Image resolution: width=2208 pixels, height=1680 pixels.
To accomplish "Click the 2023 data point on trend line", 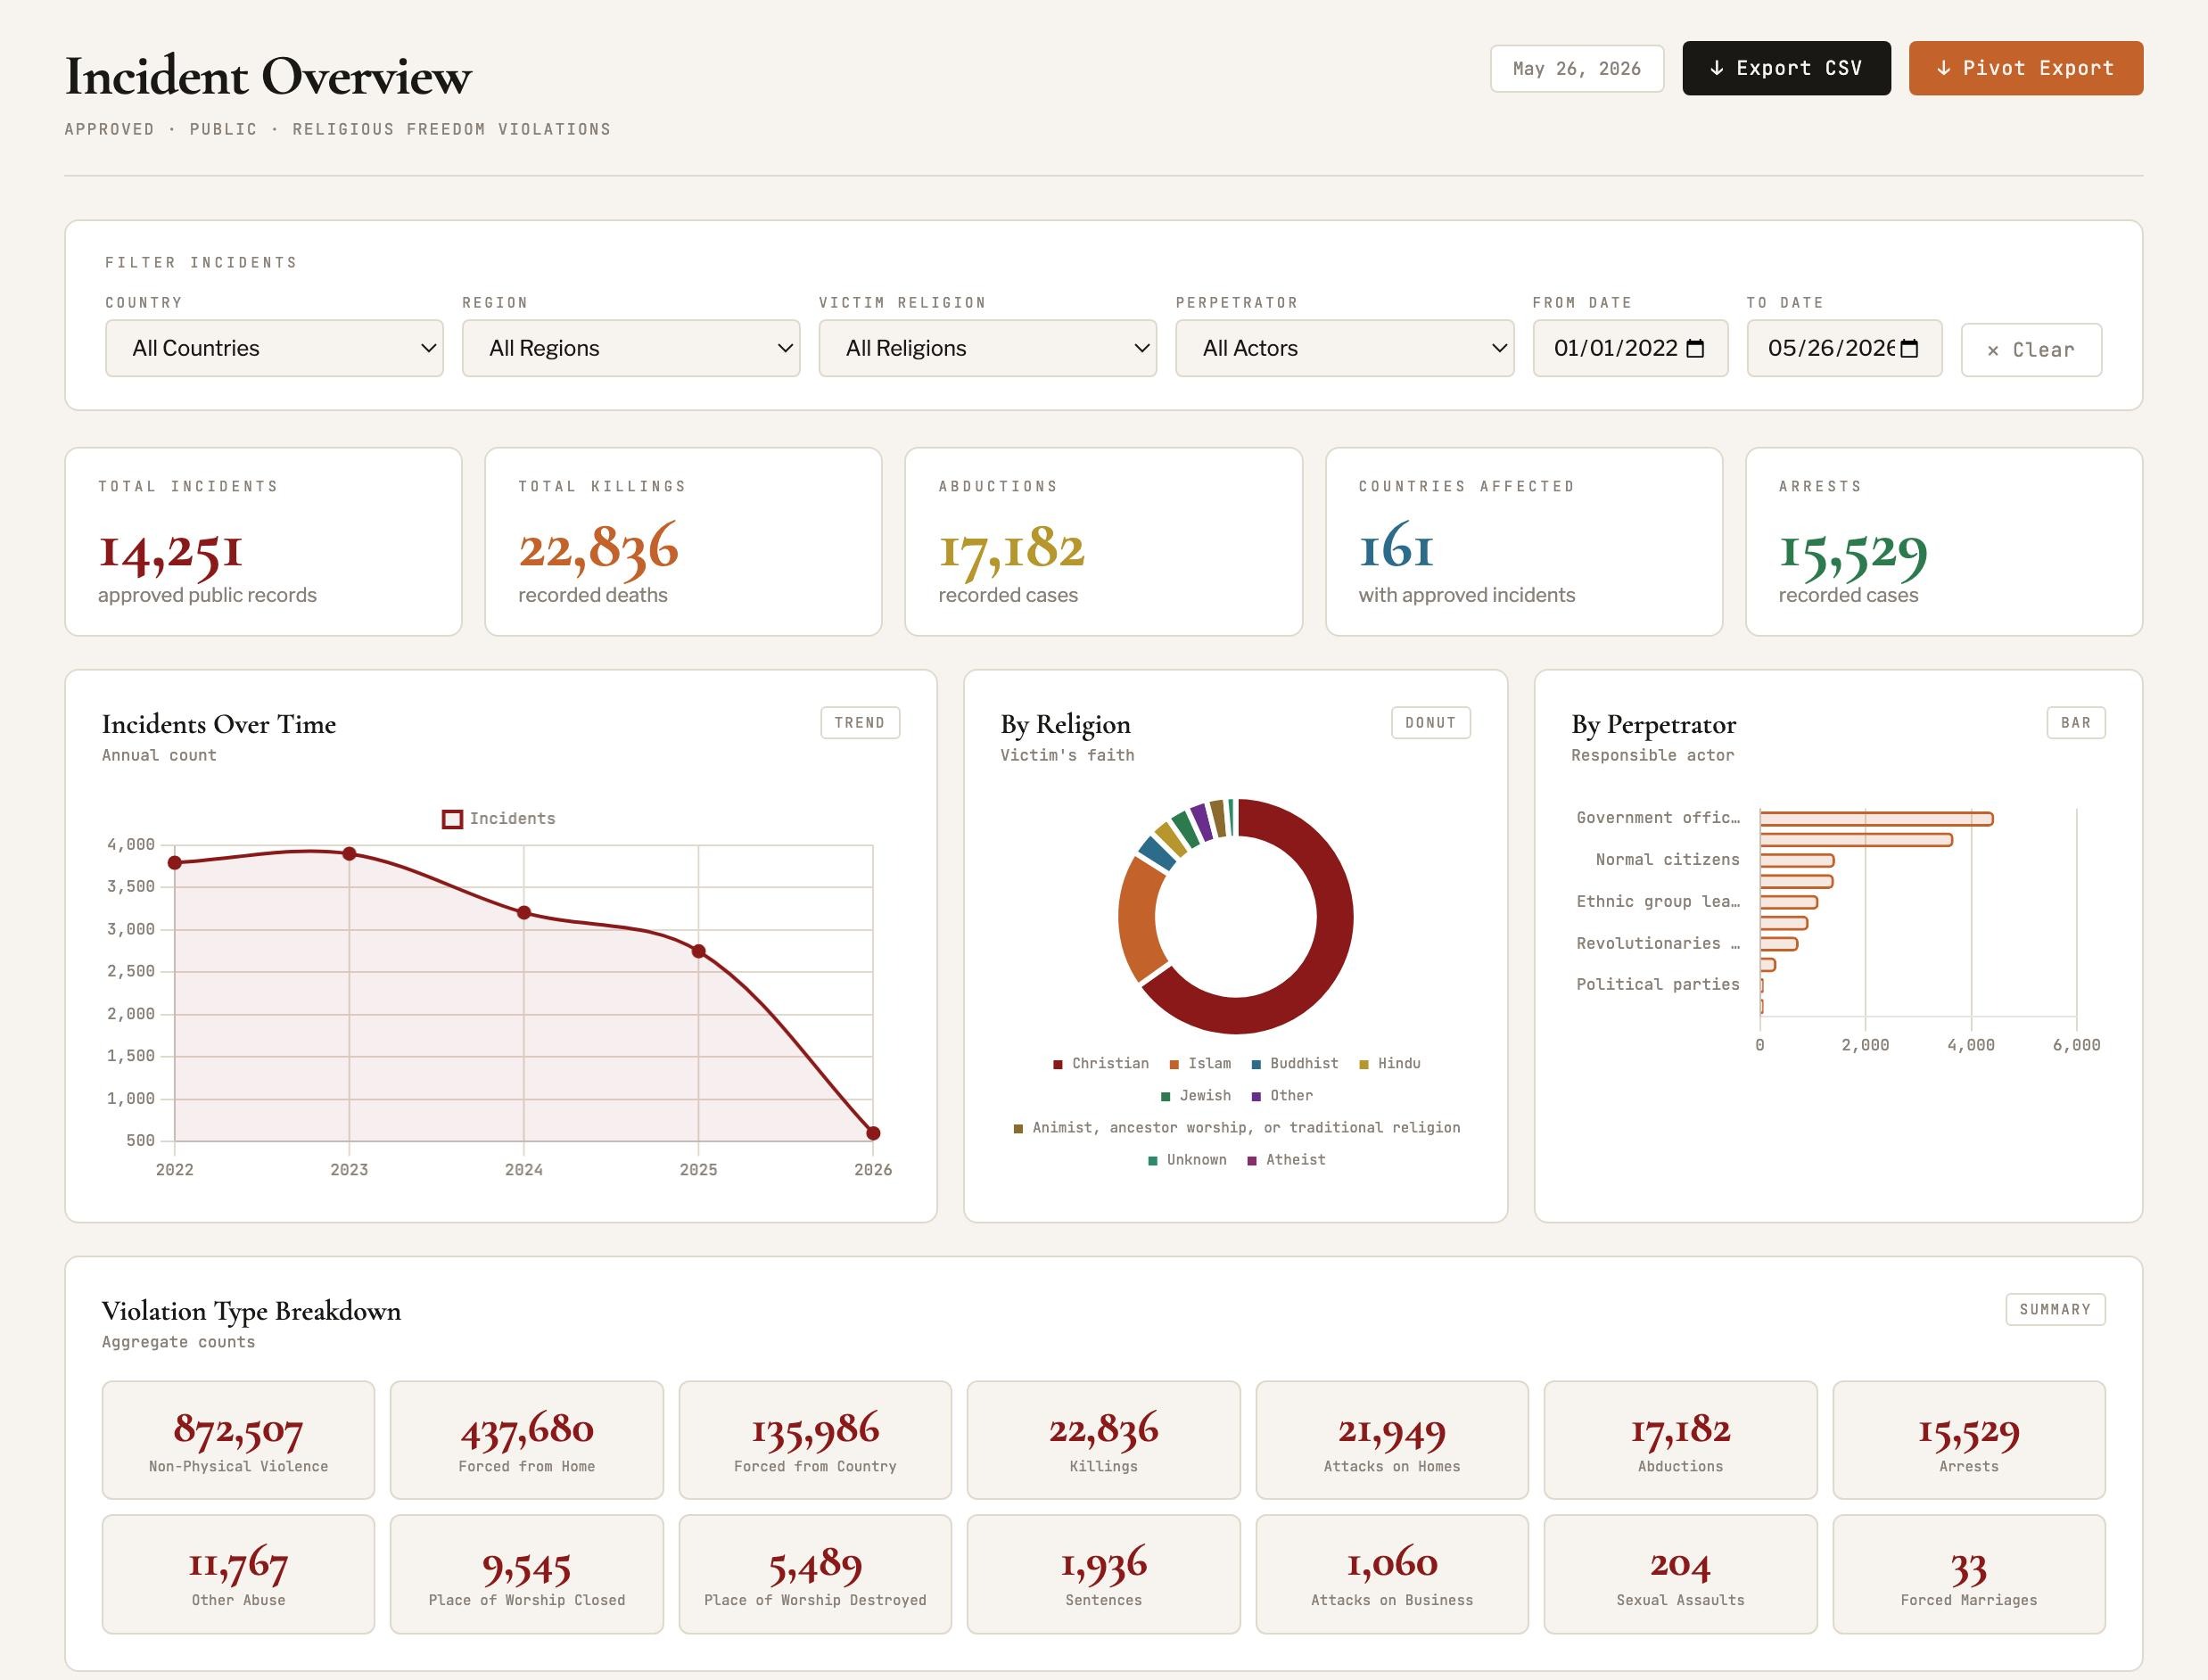I will [349, 854].
